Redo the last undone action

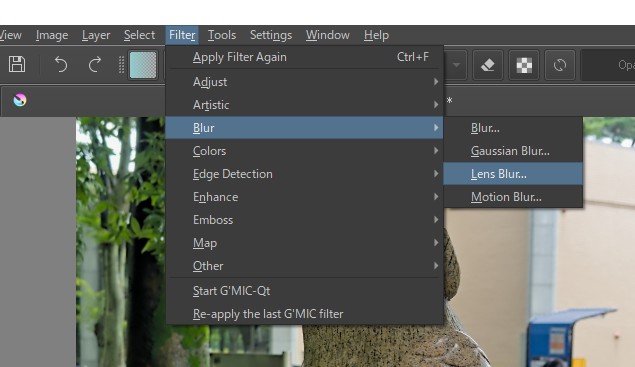click(x=95, y=64)
